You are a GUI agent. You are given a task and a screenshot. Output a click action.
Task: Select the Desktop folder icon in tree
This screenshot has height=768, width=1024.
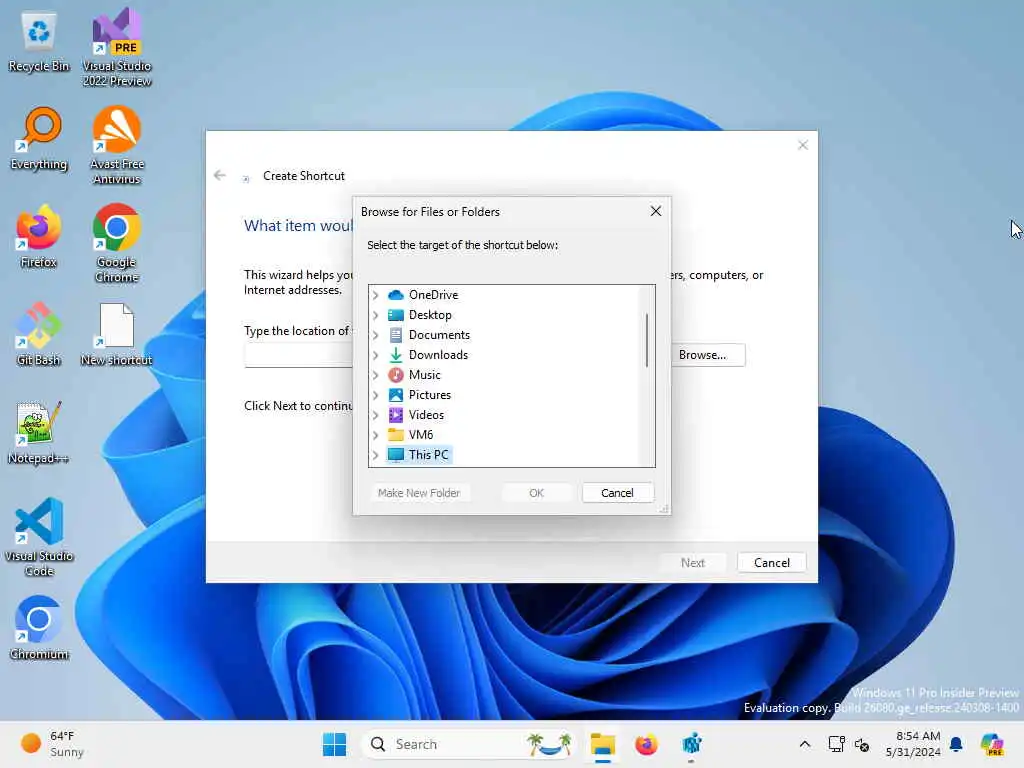click(x=396, y=315)
